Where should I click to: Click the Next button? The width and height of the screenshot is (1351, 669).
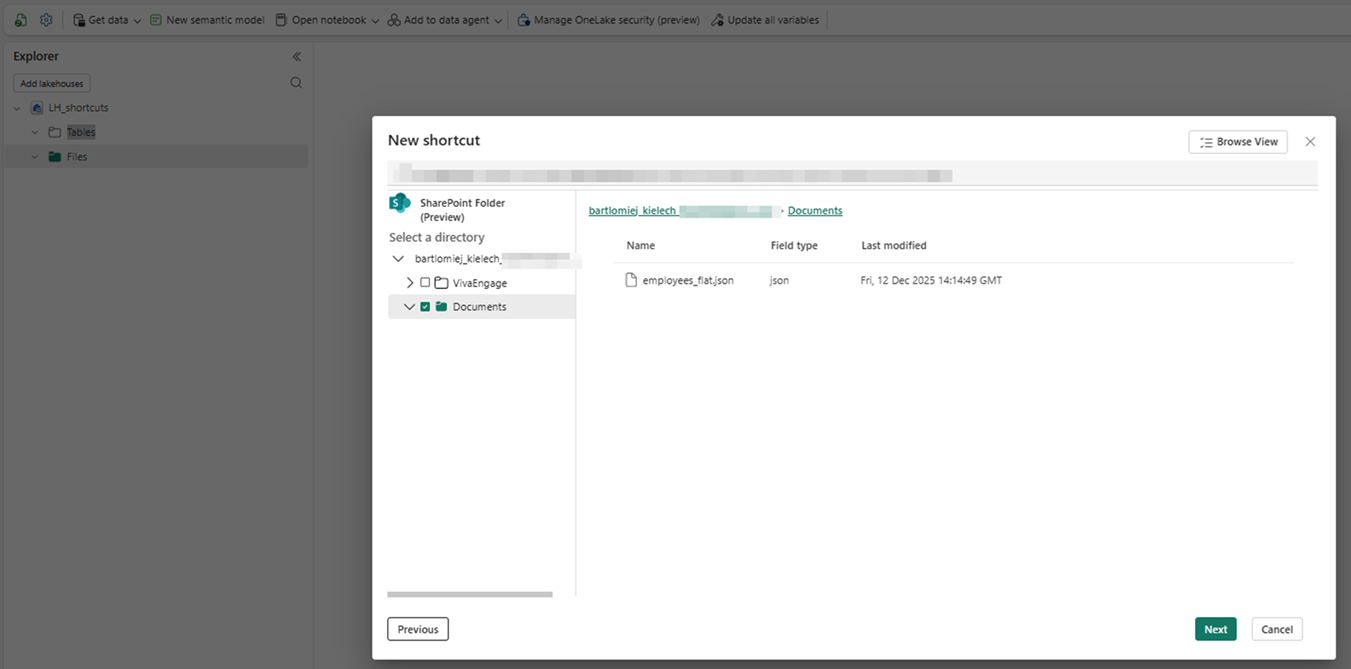(1215, 629)
